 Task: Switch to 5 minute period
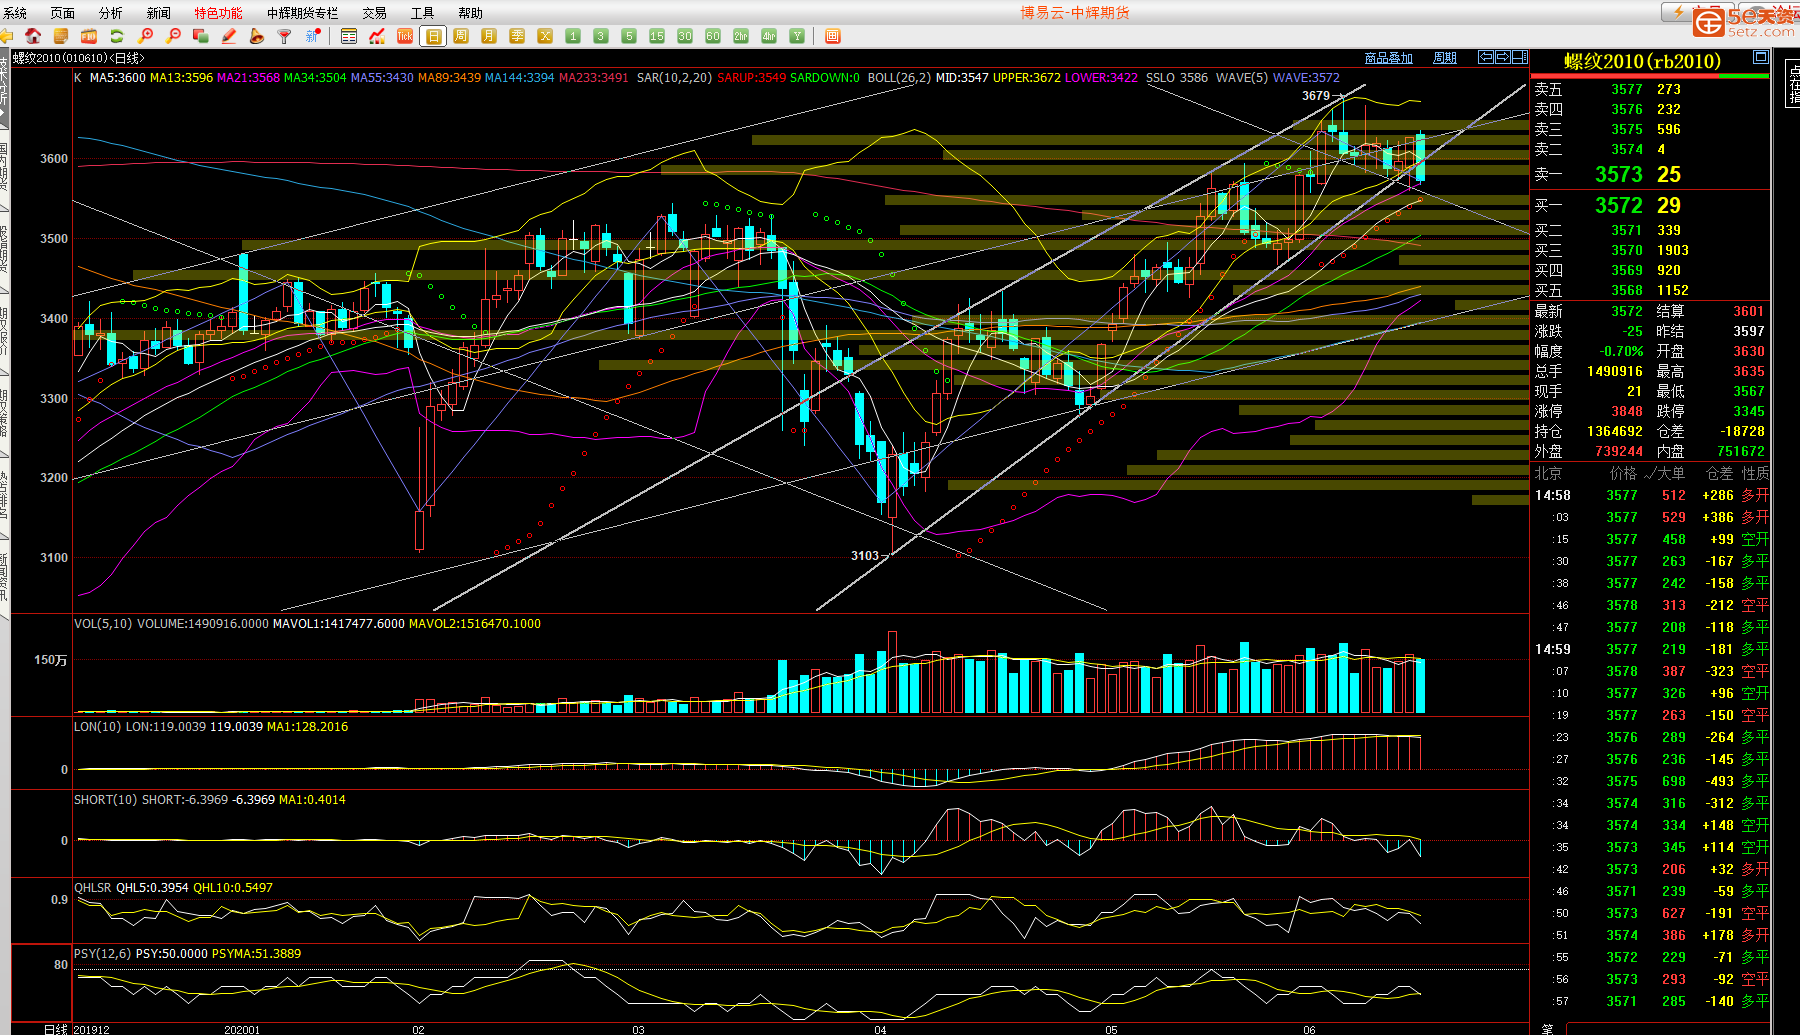629,36
